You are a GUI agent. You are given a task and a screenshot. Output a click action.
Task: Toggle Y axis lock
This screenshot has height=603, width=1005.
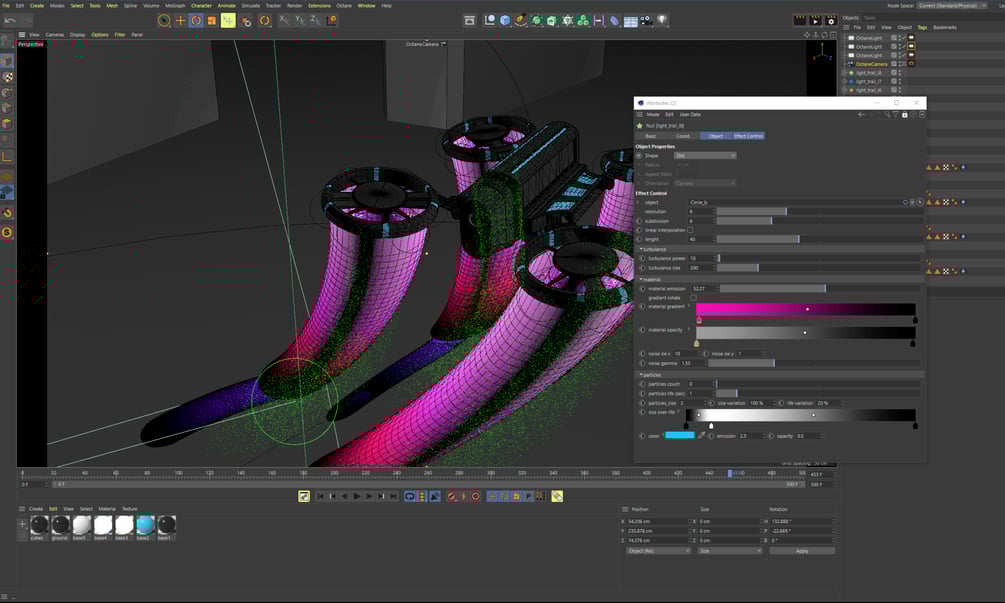(300, 21)
